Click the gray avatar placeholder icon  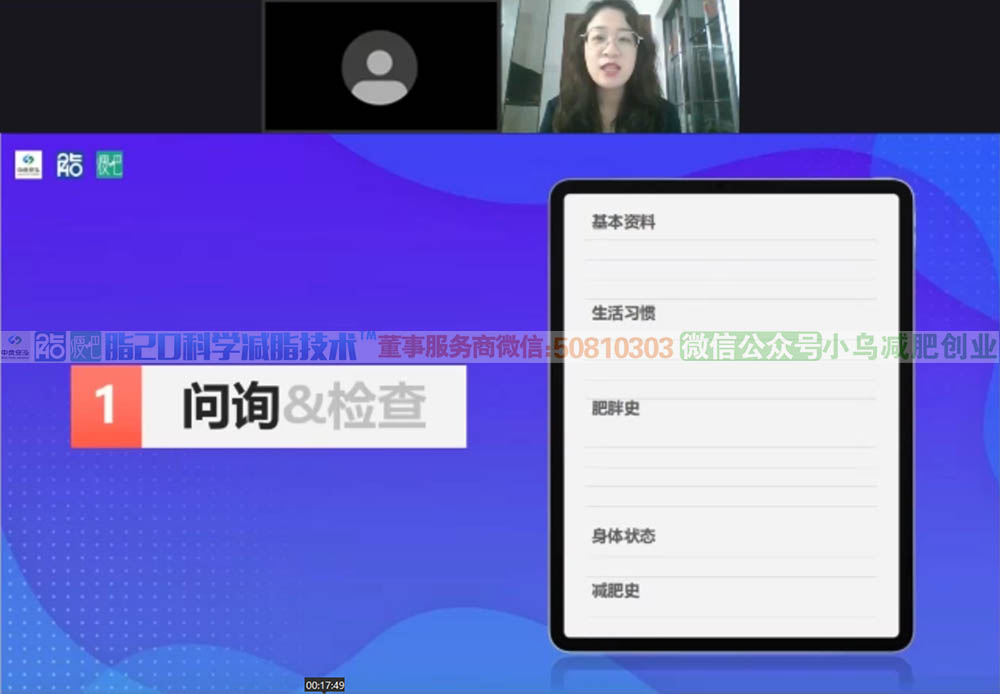coord(379,67)
